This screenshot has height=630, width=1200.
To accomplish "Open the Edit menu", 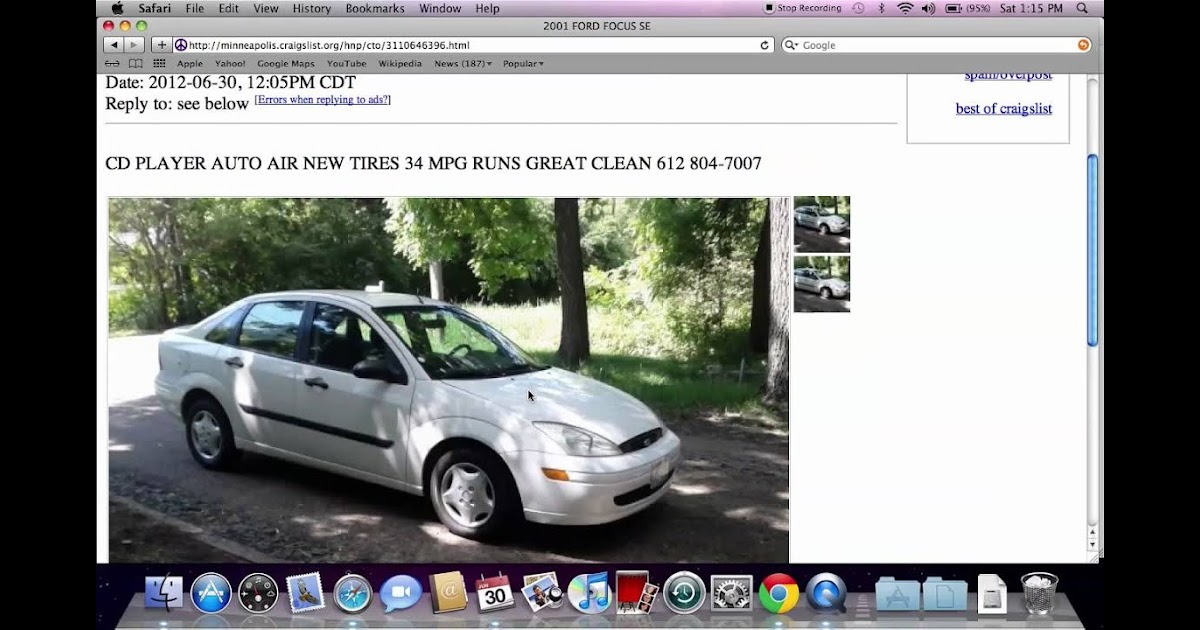I will pyautogui.click(x=229, y=8).
